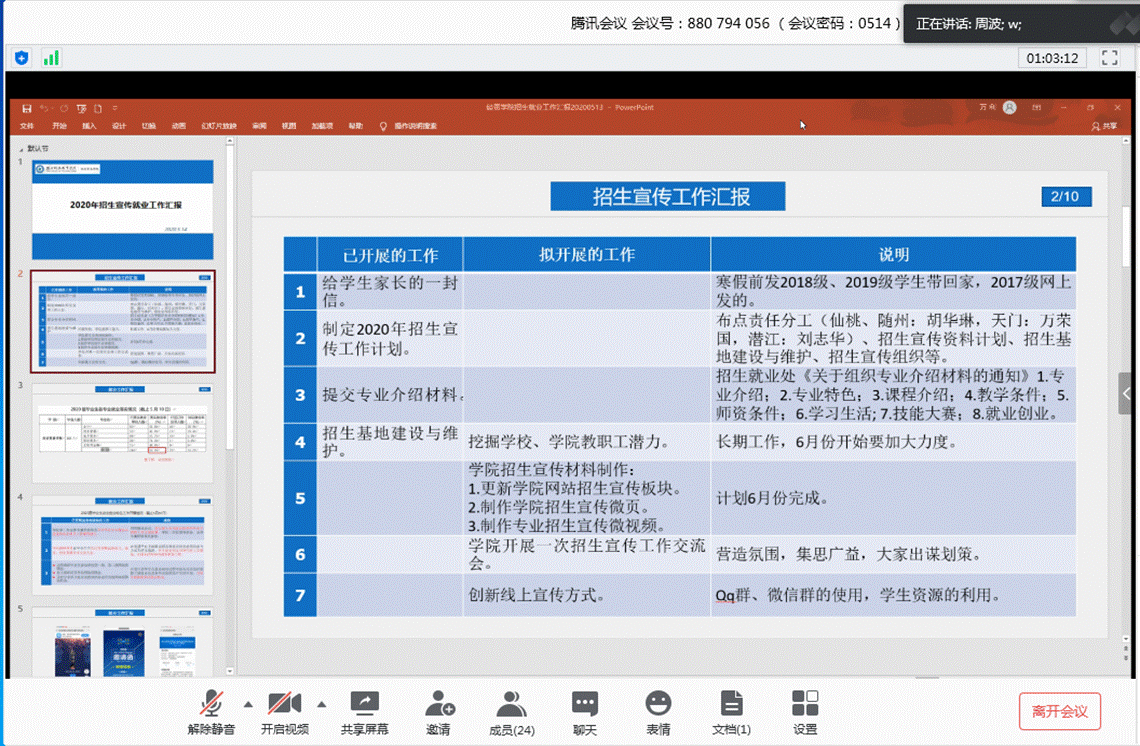Click start-from-beginning slideshow icon
This screenshot has height=746, width=1140.
point(81,108)
